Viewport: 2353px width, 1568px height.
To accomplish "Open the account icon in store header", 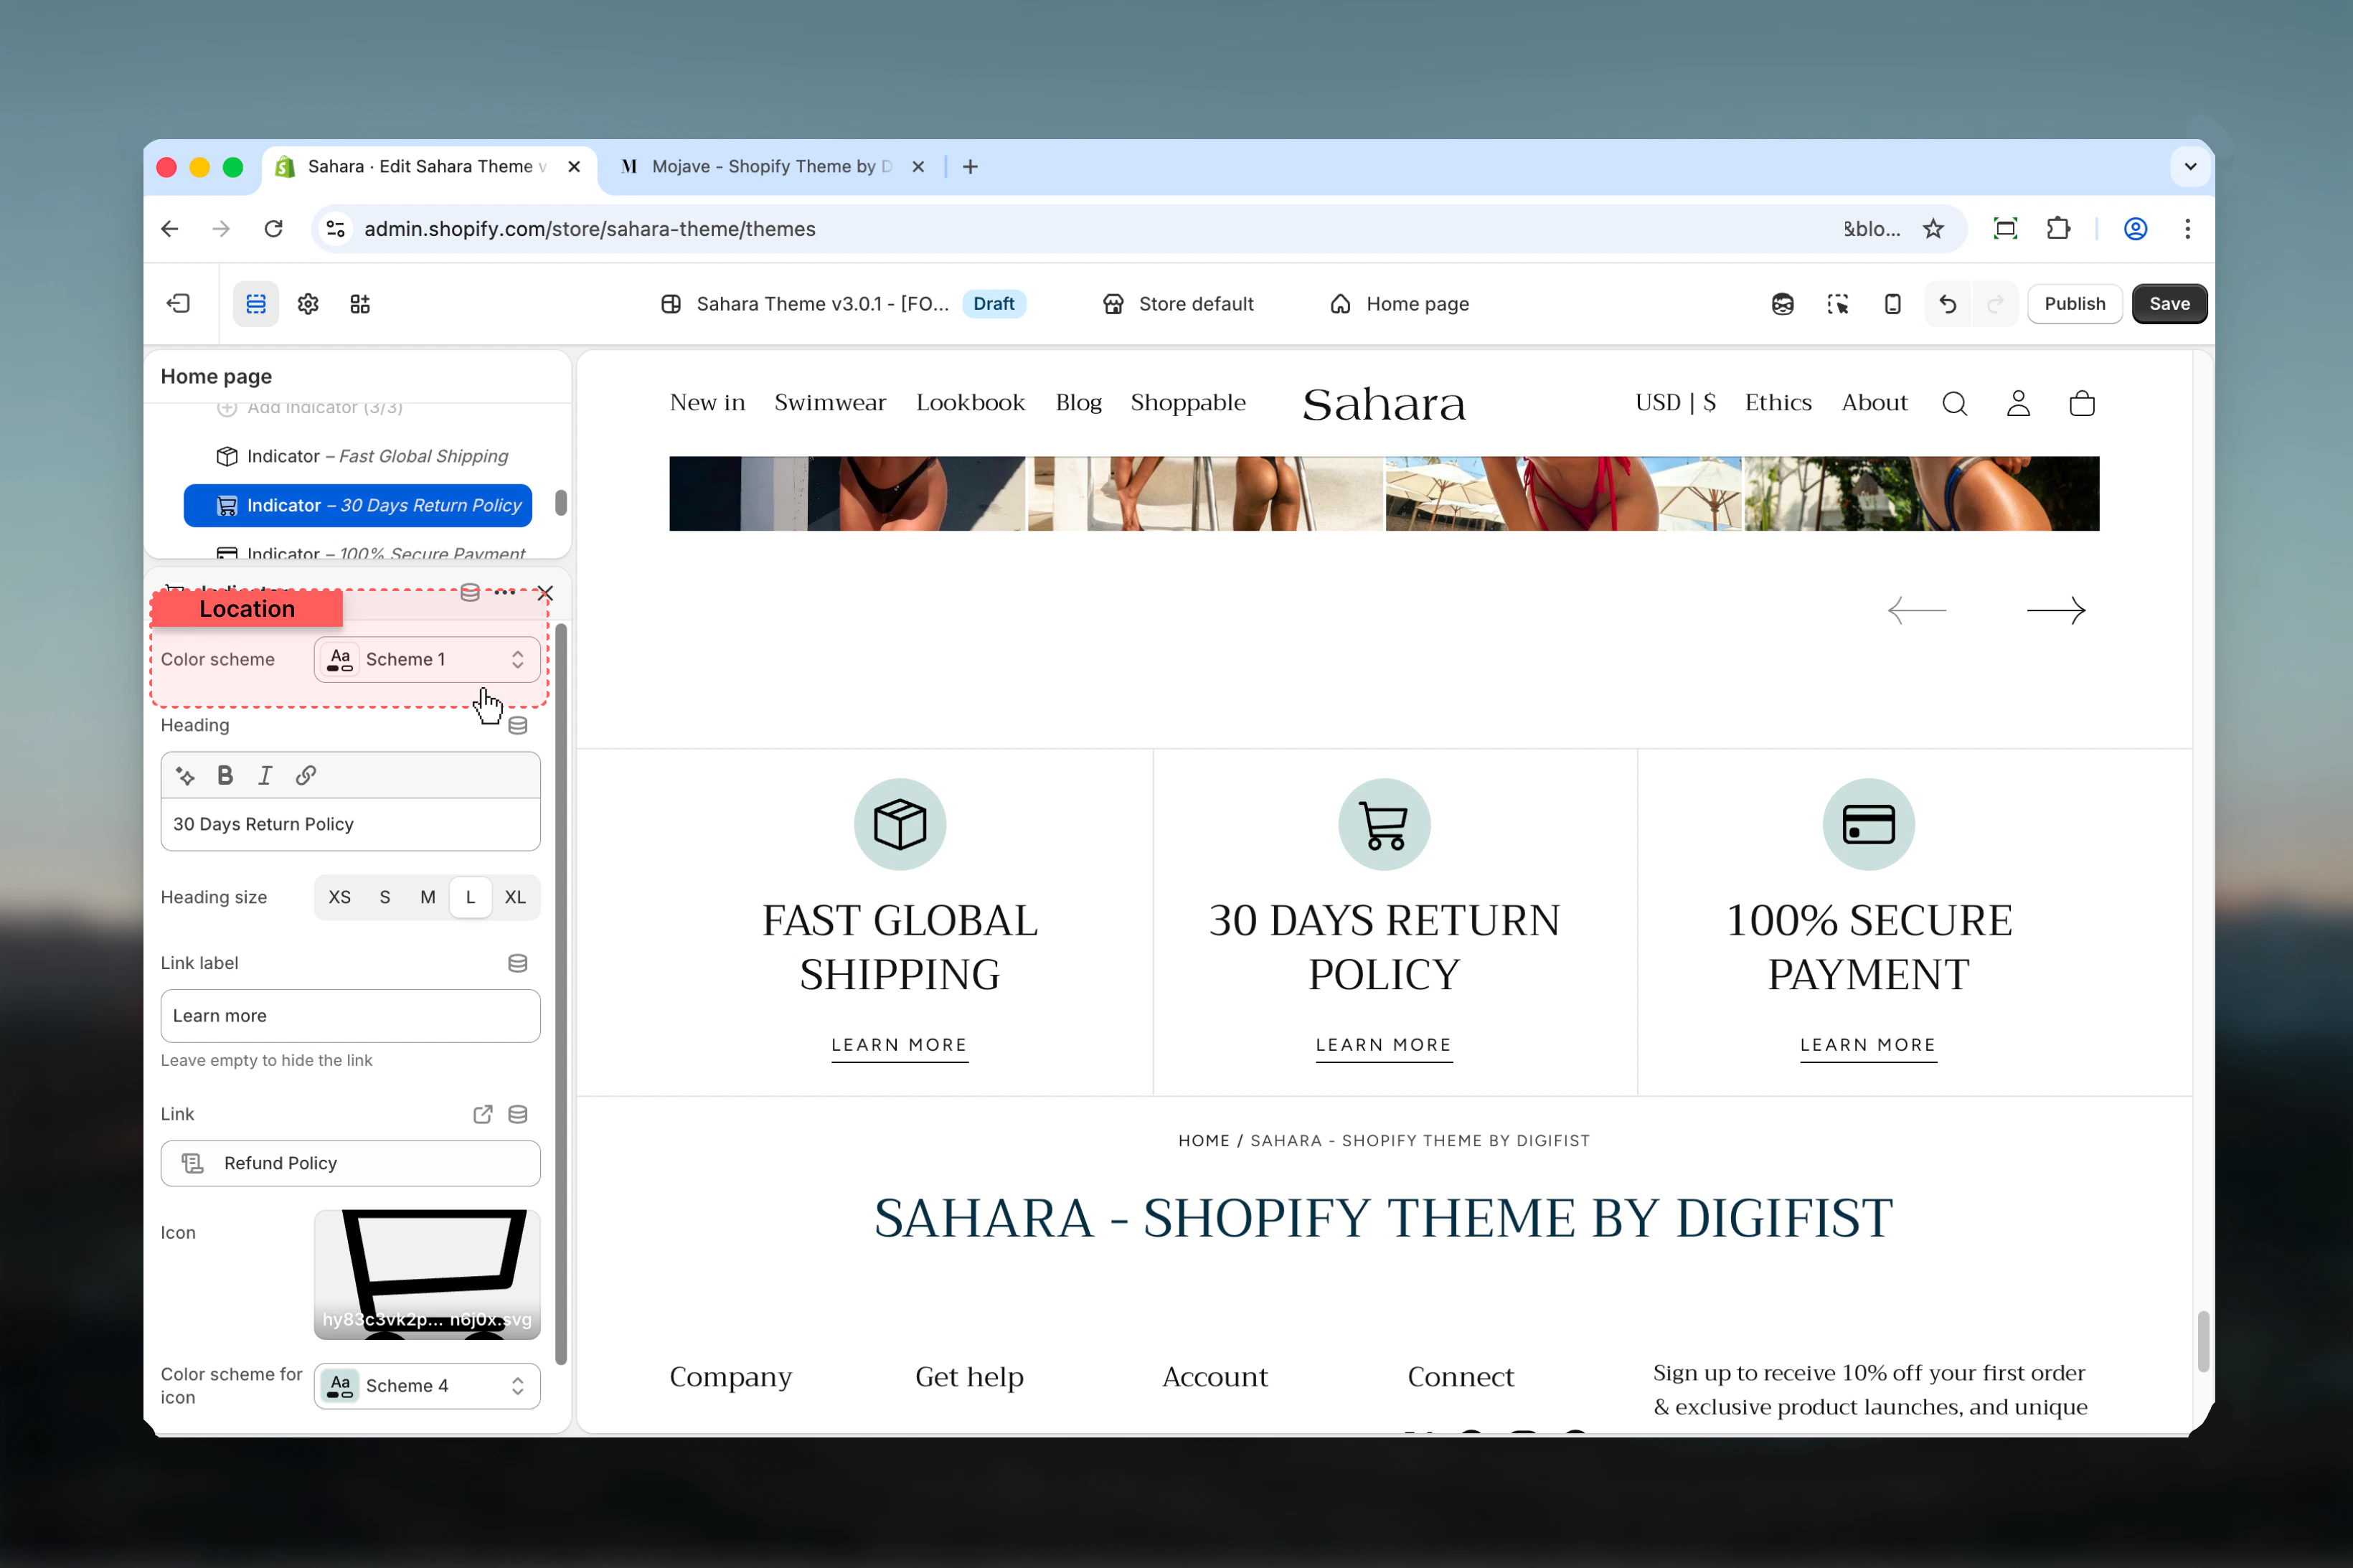I will pos(2019,403).
